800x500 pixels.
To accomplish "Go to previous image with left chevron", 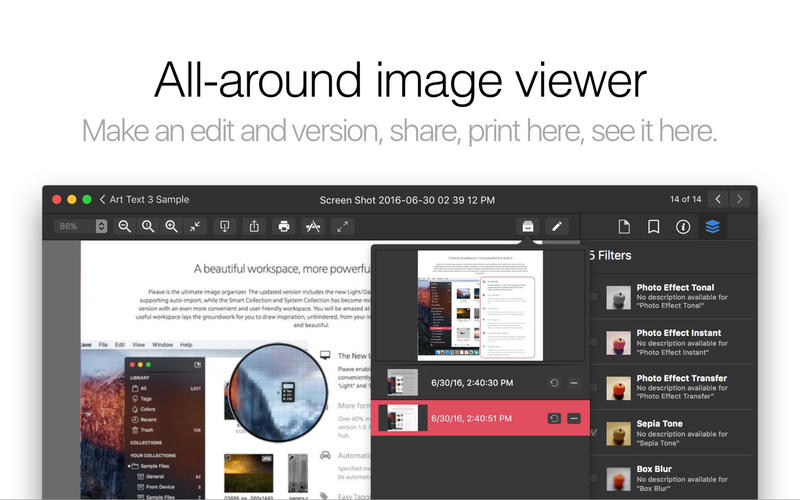I will tap(718, 200).
